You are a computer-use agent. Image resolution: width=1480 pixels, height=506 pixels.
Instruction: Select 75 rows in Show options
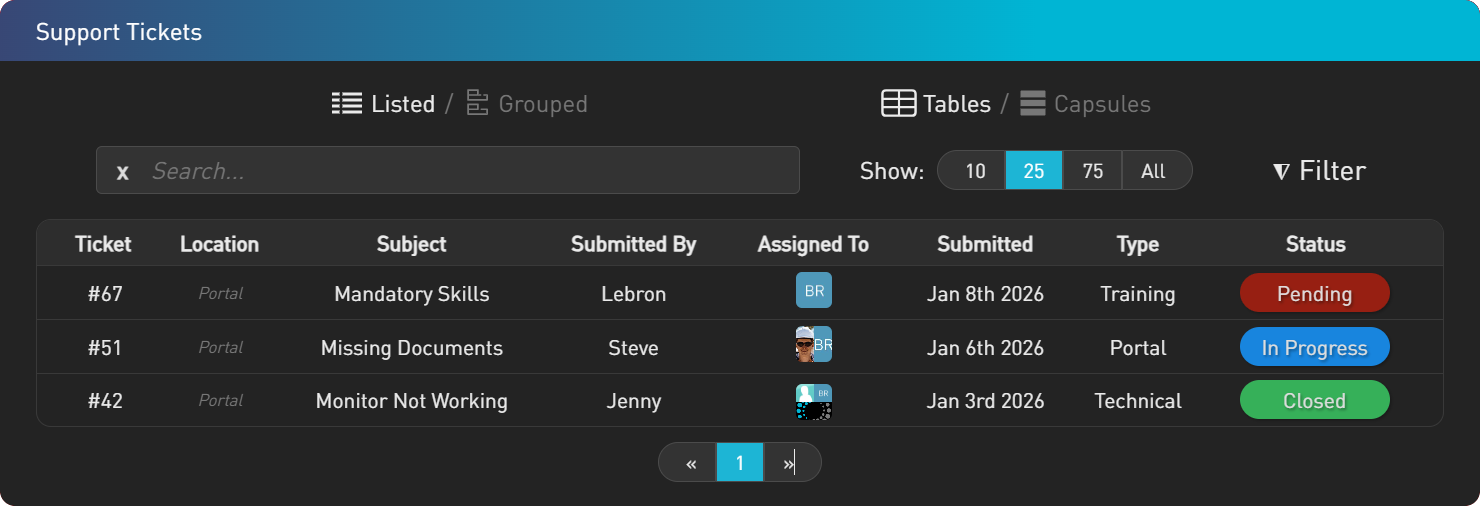click(1092, 171)
